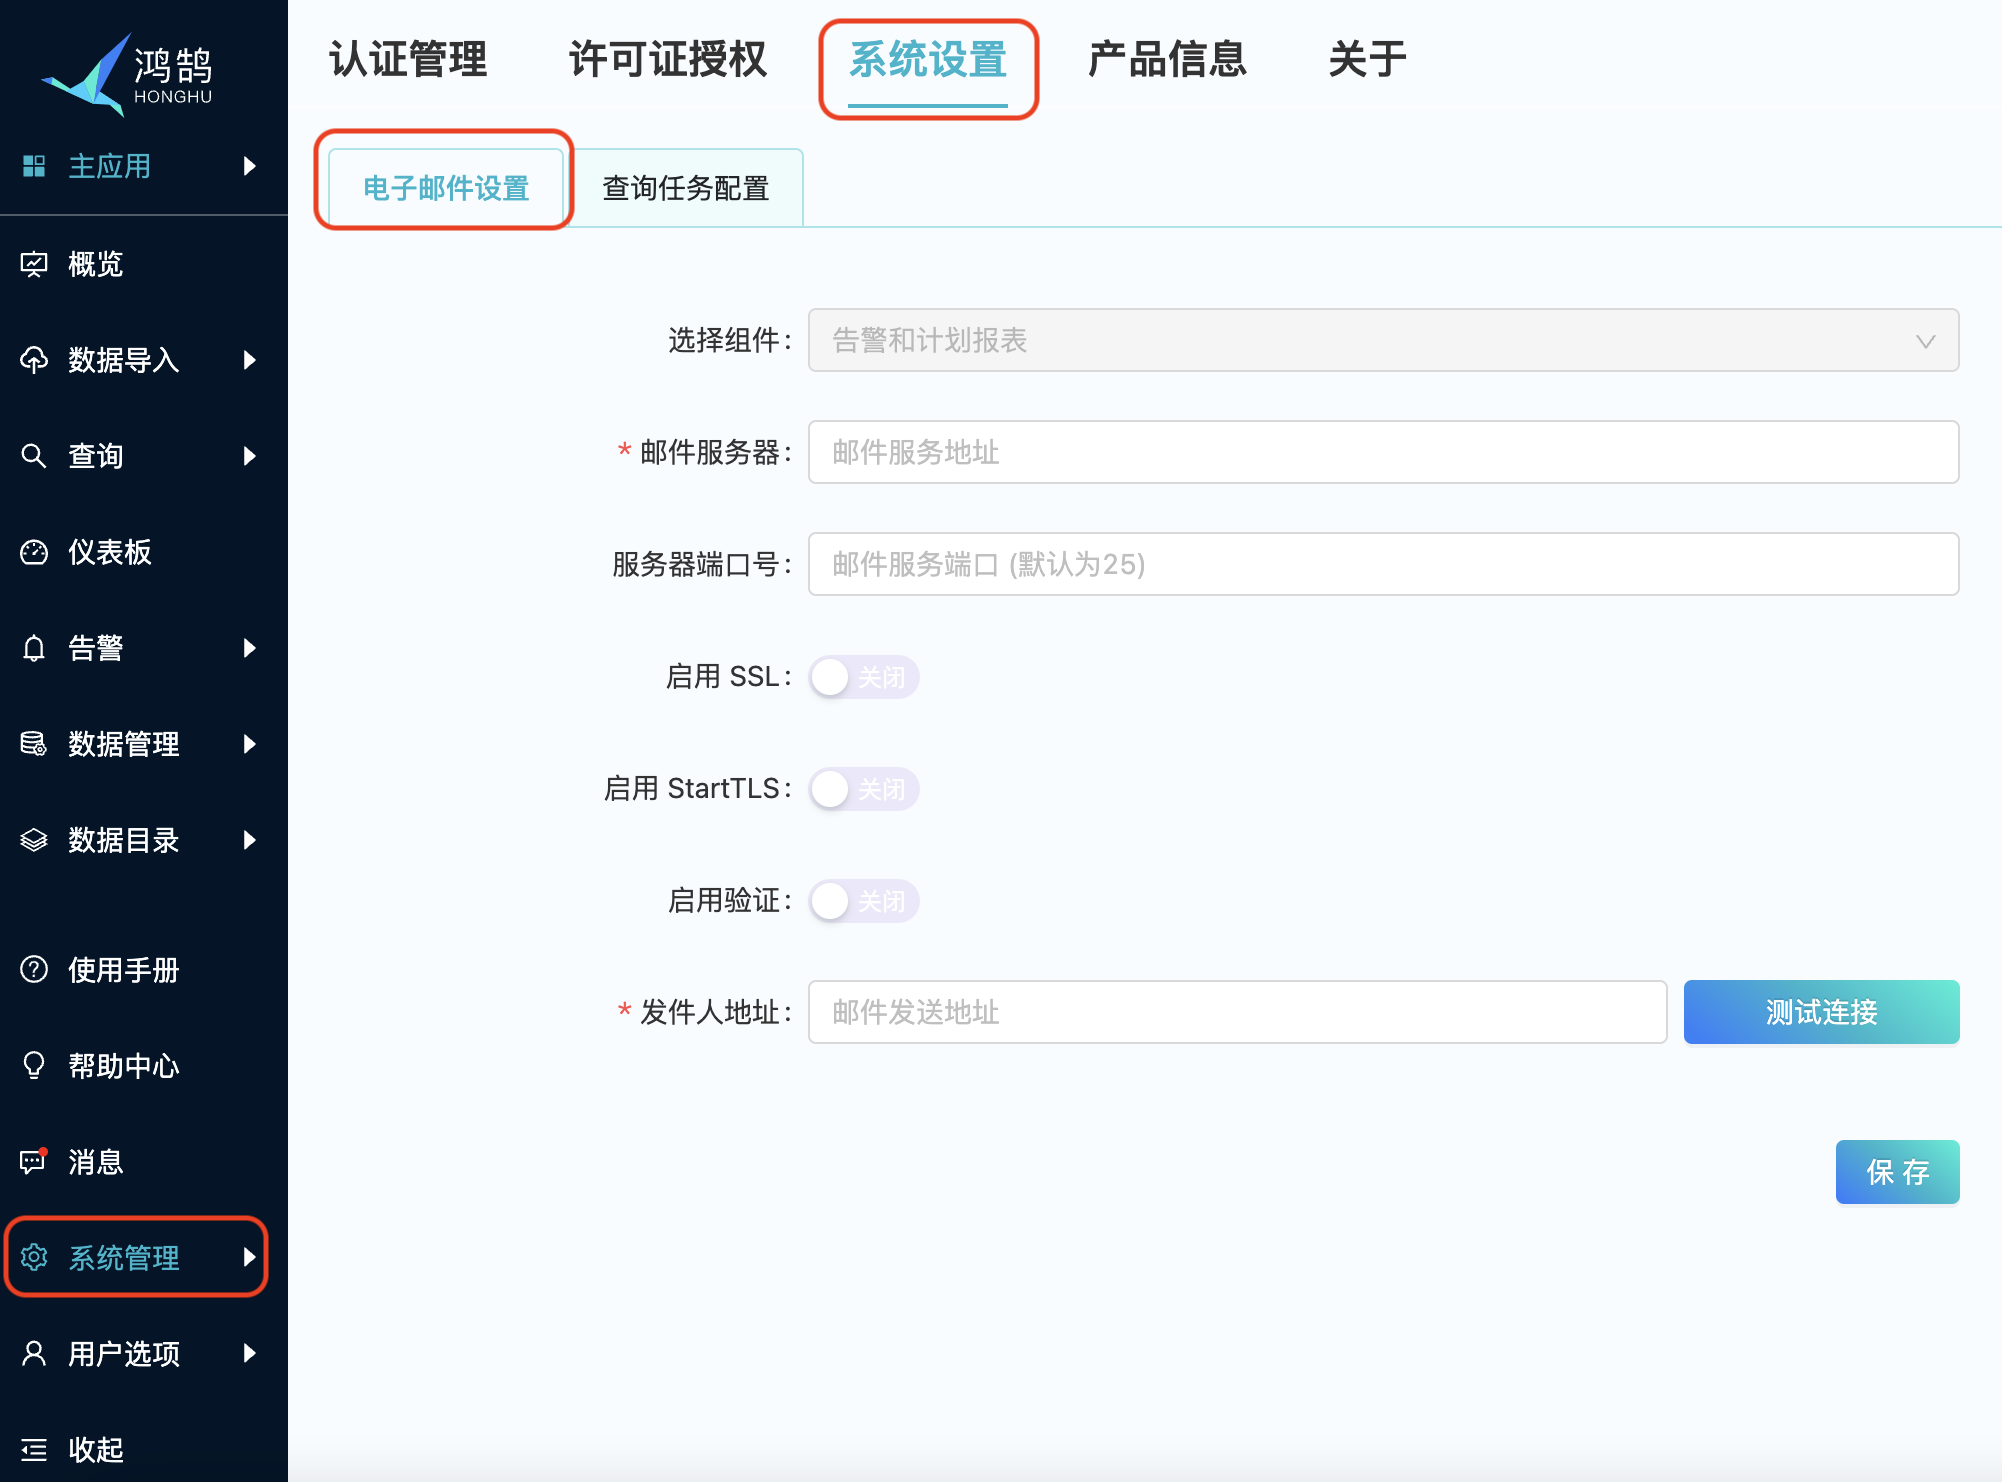Image resolution: width=2002 pixels, height=1482 pixels.
Task: Open 消息 in the sidebar
Action: [95, 1161]
